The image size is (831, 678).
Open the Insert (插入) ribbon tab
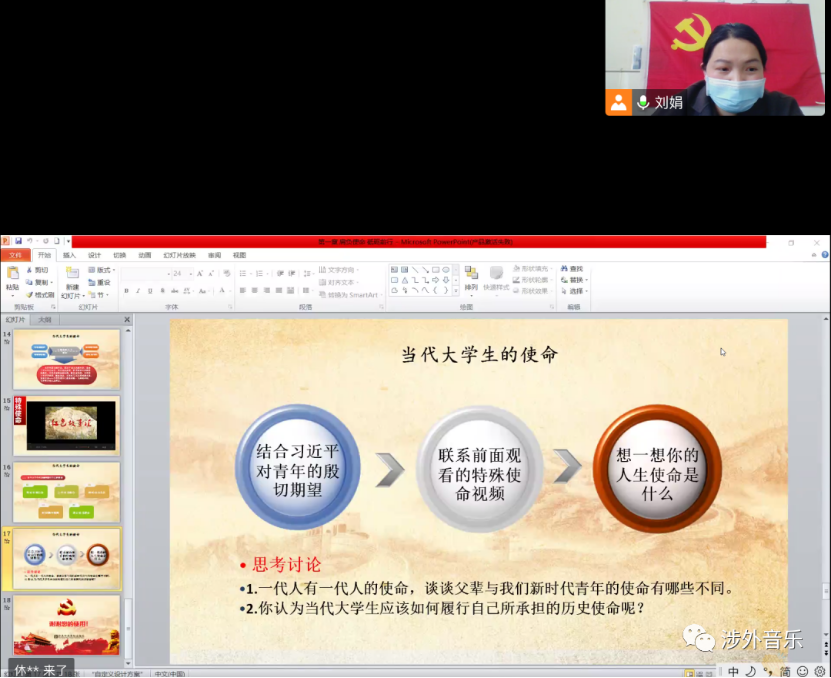click(69, 255)
